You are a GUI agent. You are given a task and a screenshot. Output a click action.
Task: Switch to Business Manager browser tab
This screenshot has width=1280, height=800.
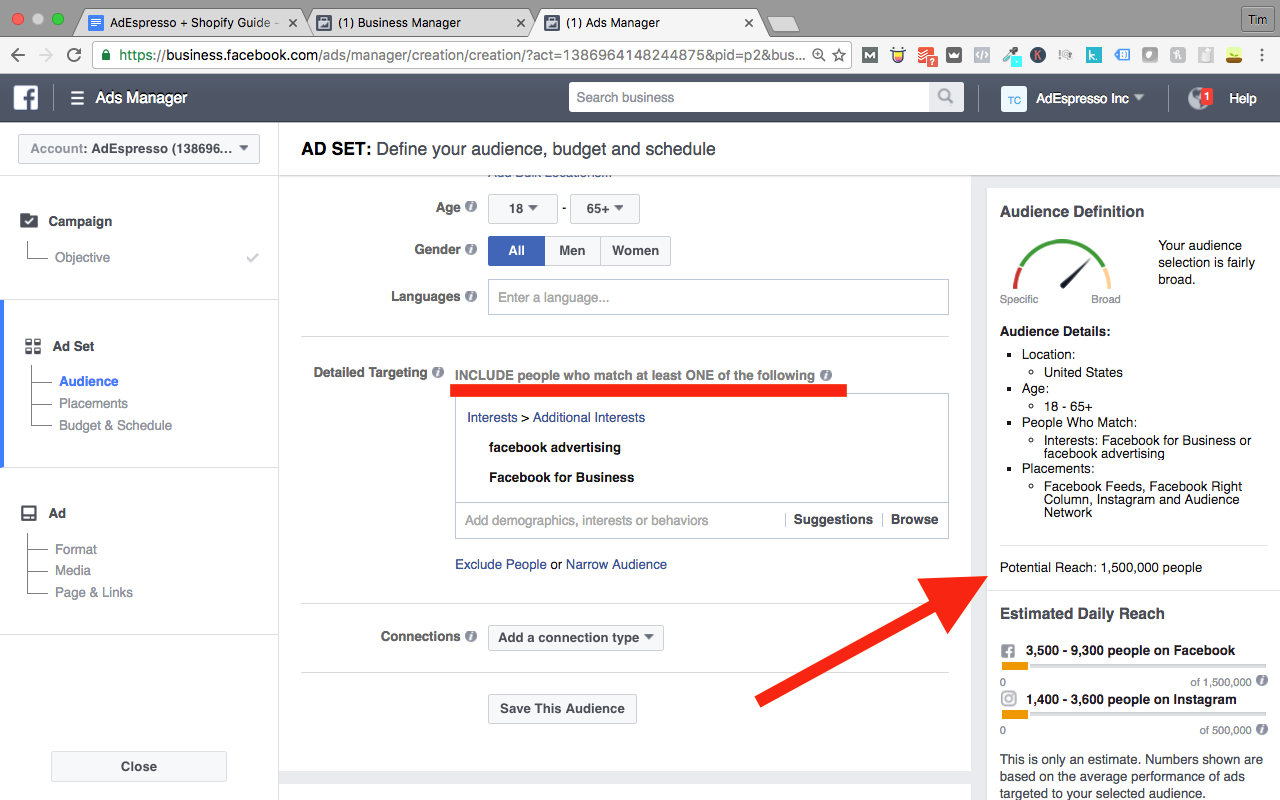418,22
